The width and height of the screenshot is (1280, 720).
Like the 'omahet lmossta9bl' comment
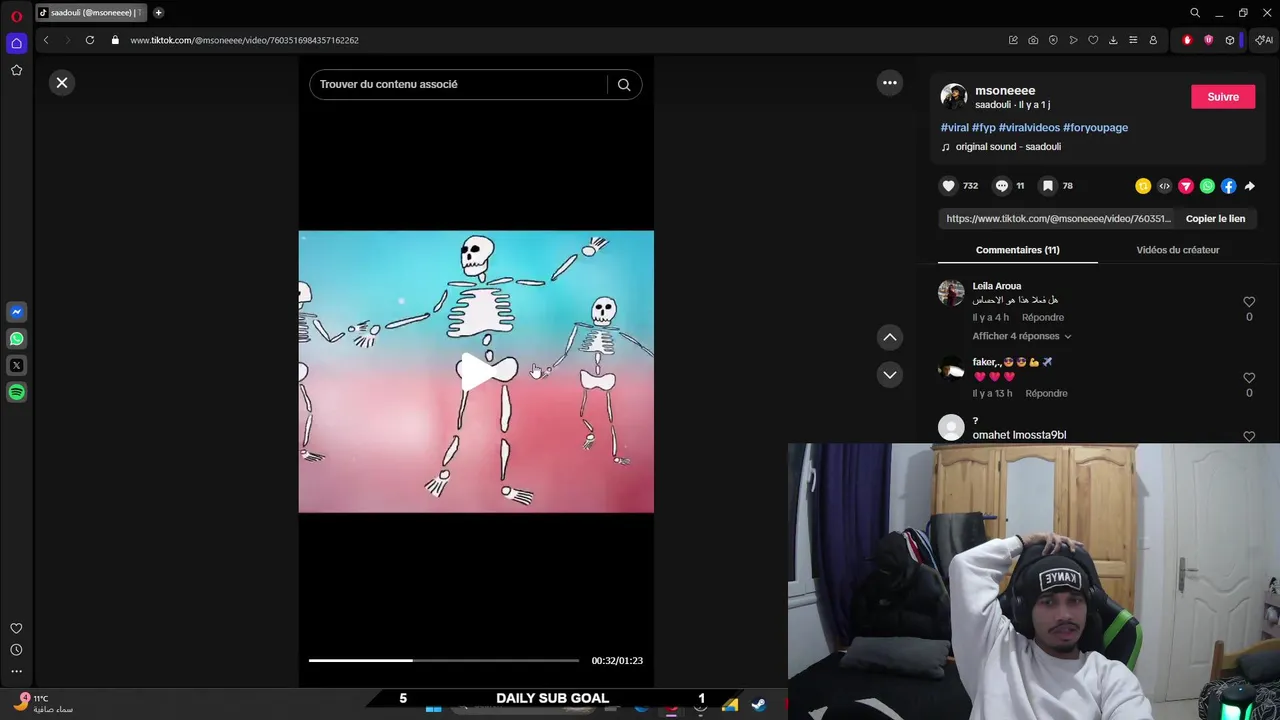(1249, 436)
